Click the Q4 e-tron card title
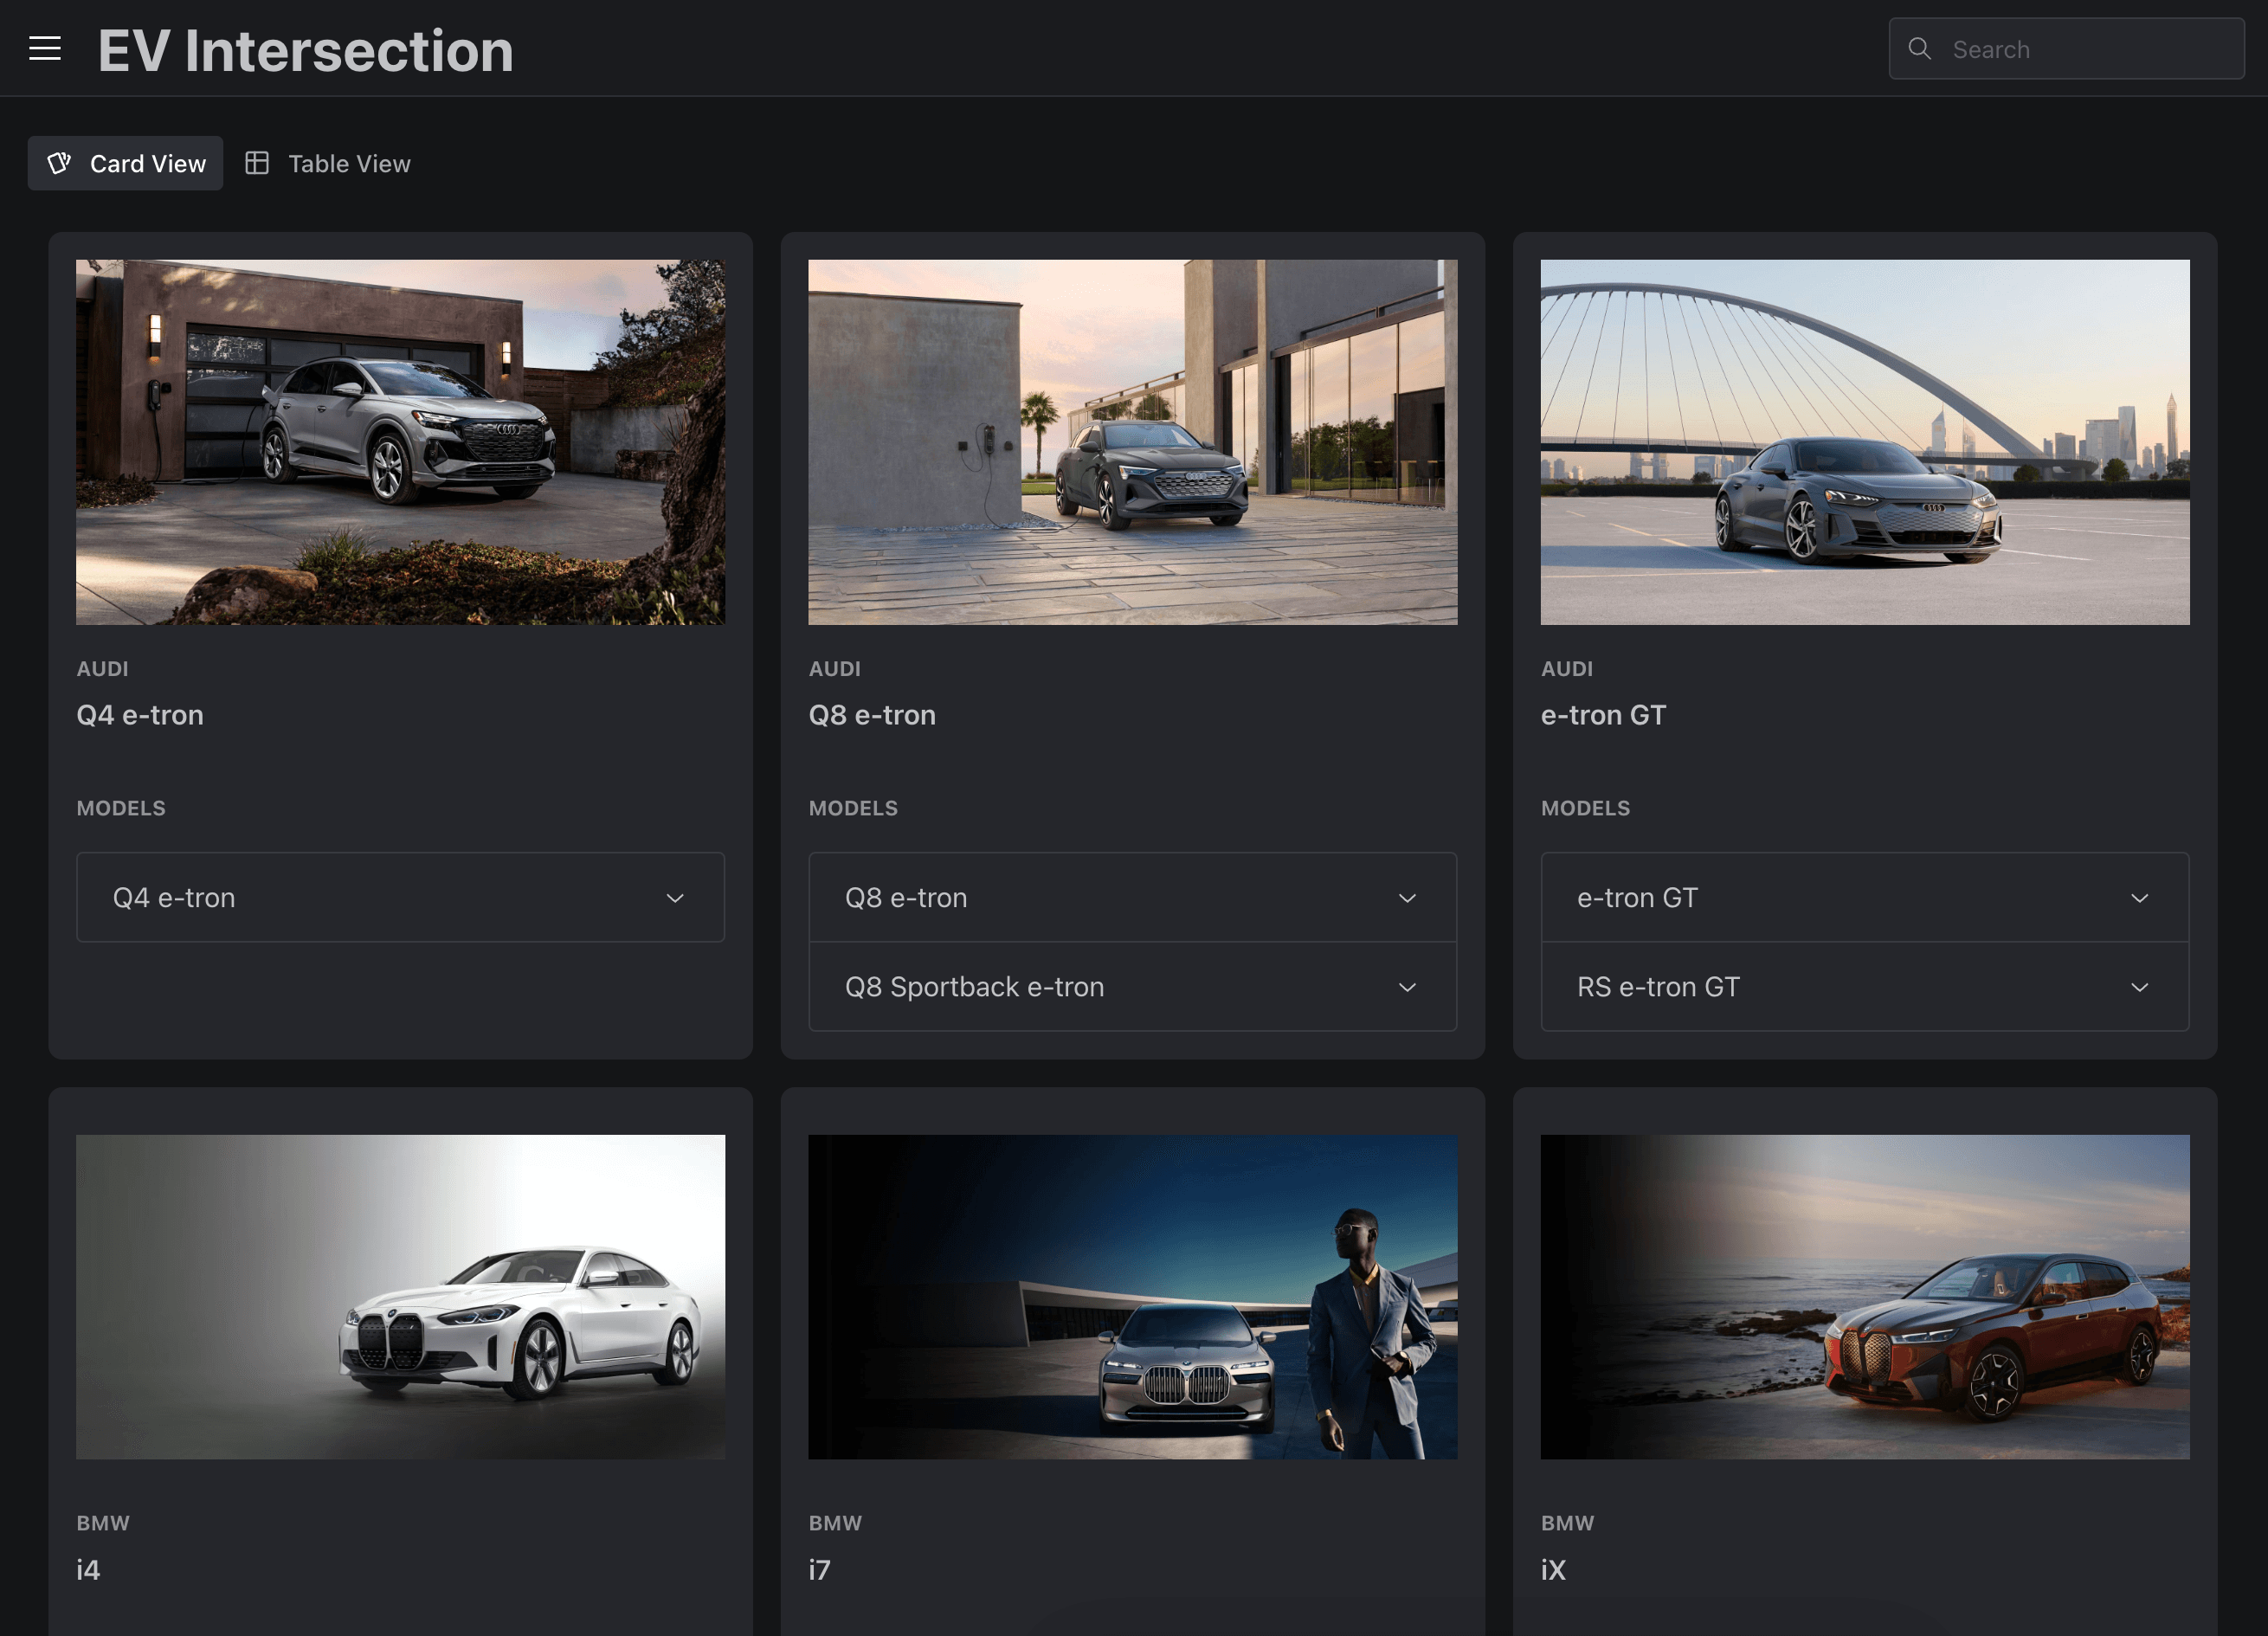Screen dimensions: 2268x1636 [x=140, y=715]
